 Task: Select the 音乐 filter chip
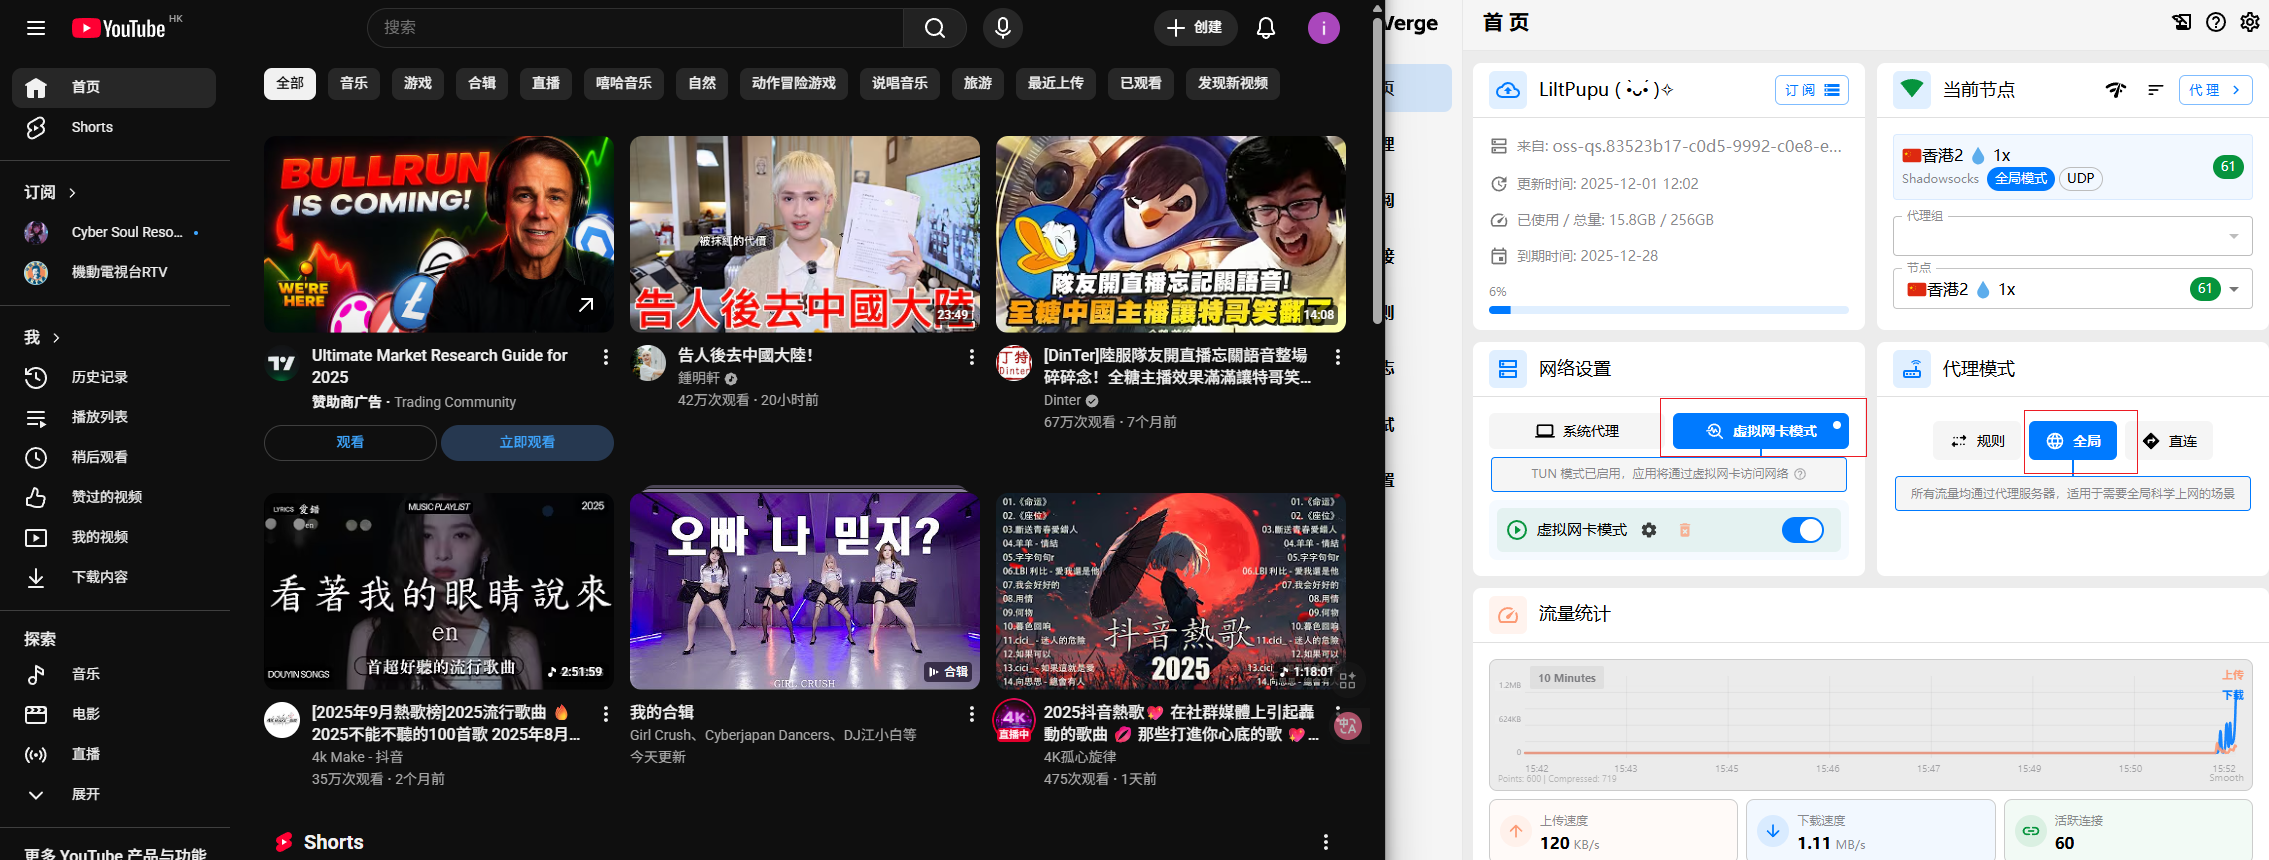click(354, 83)
